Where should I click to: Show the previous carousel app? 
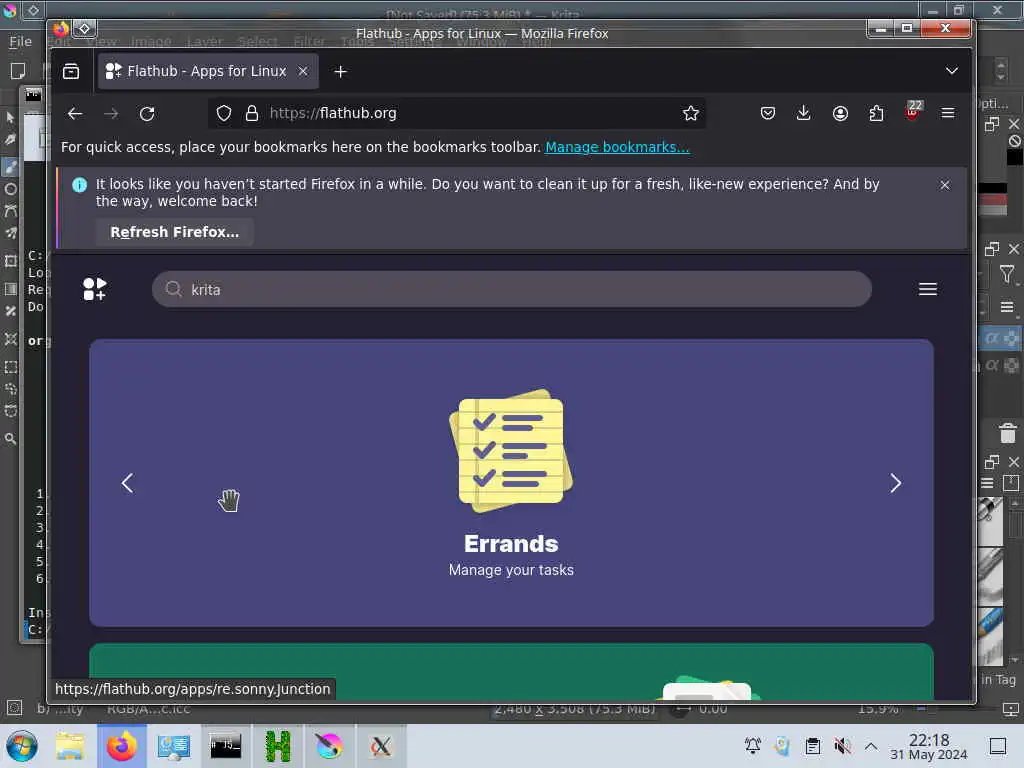coord(127,483)
